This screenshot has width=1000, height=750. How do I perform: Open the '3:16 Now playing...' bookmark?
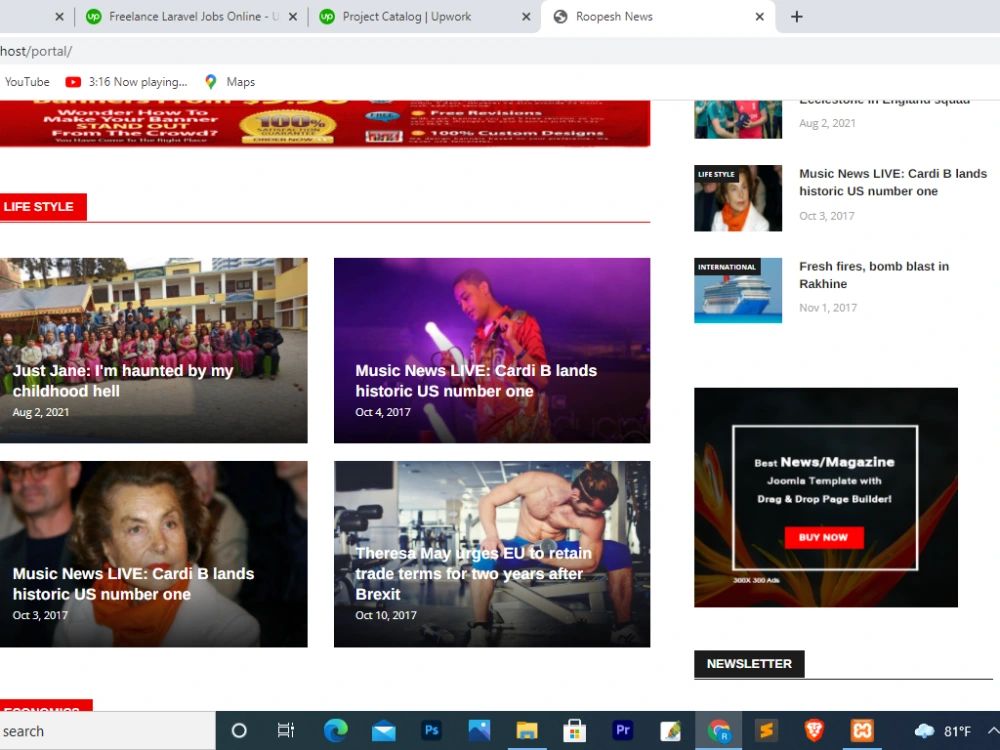[126, 82]
